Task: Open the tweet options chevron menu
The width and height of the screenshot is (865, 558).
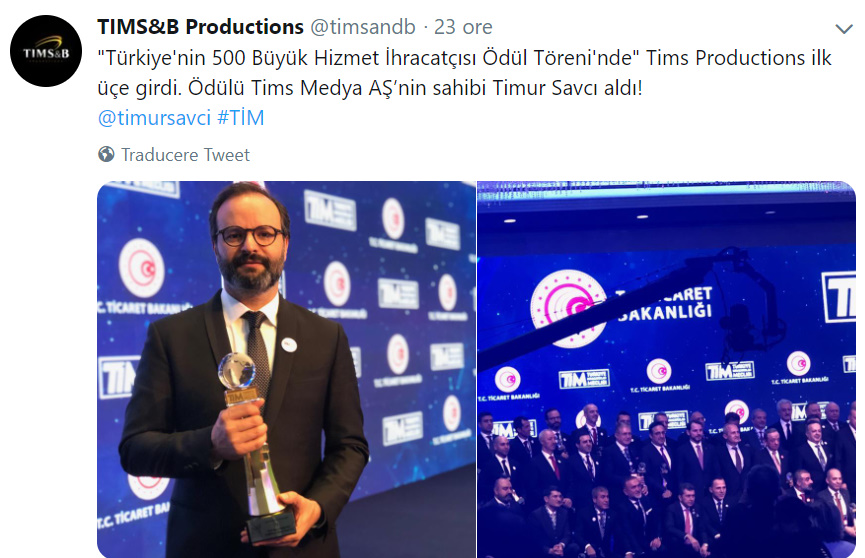Action: click(x=844, y=29)
